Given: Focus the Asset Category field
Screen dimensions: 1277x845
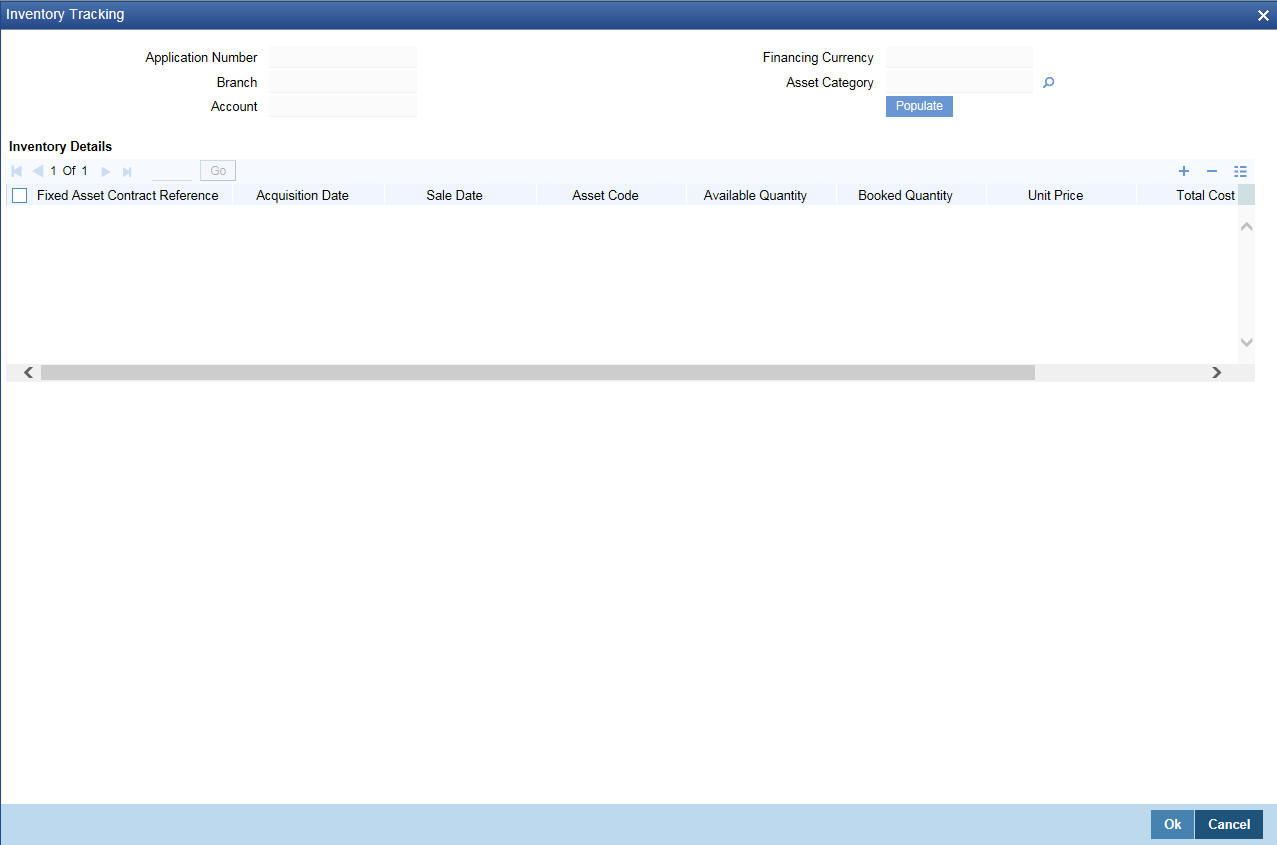Looking at the screenshot, I should click(959, 82).
